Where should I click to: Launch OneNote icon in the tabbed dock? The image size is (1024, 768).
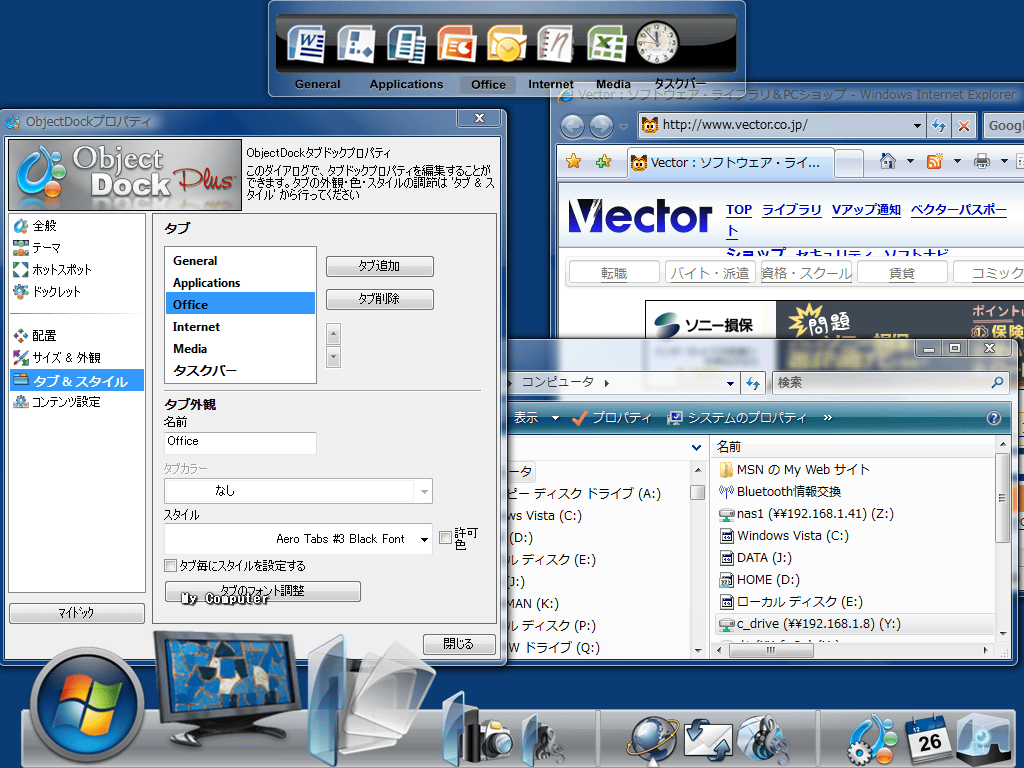pyautogui.click(x=556, y=44)
